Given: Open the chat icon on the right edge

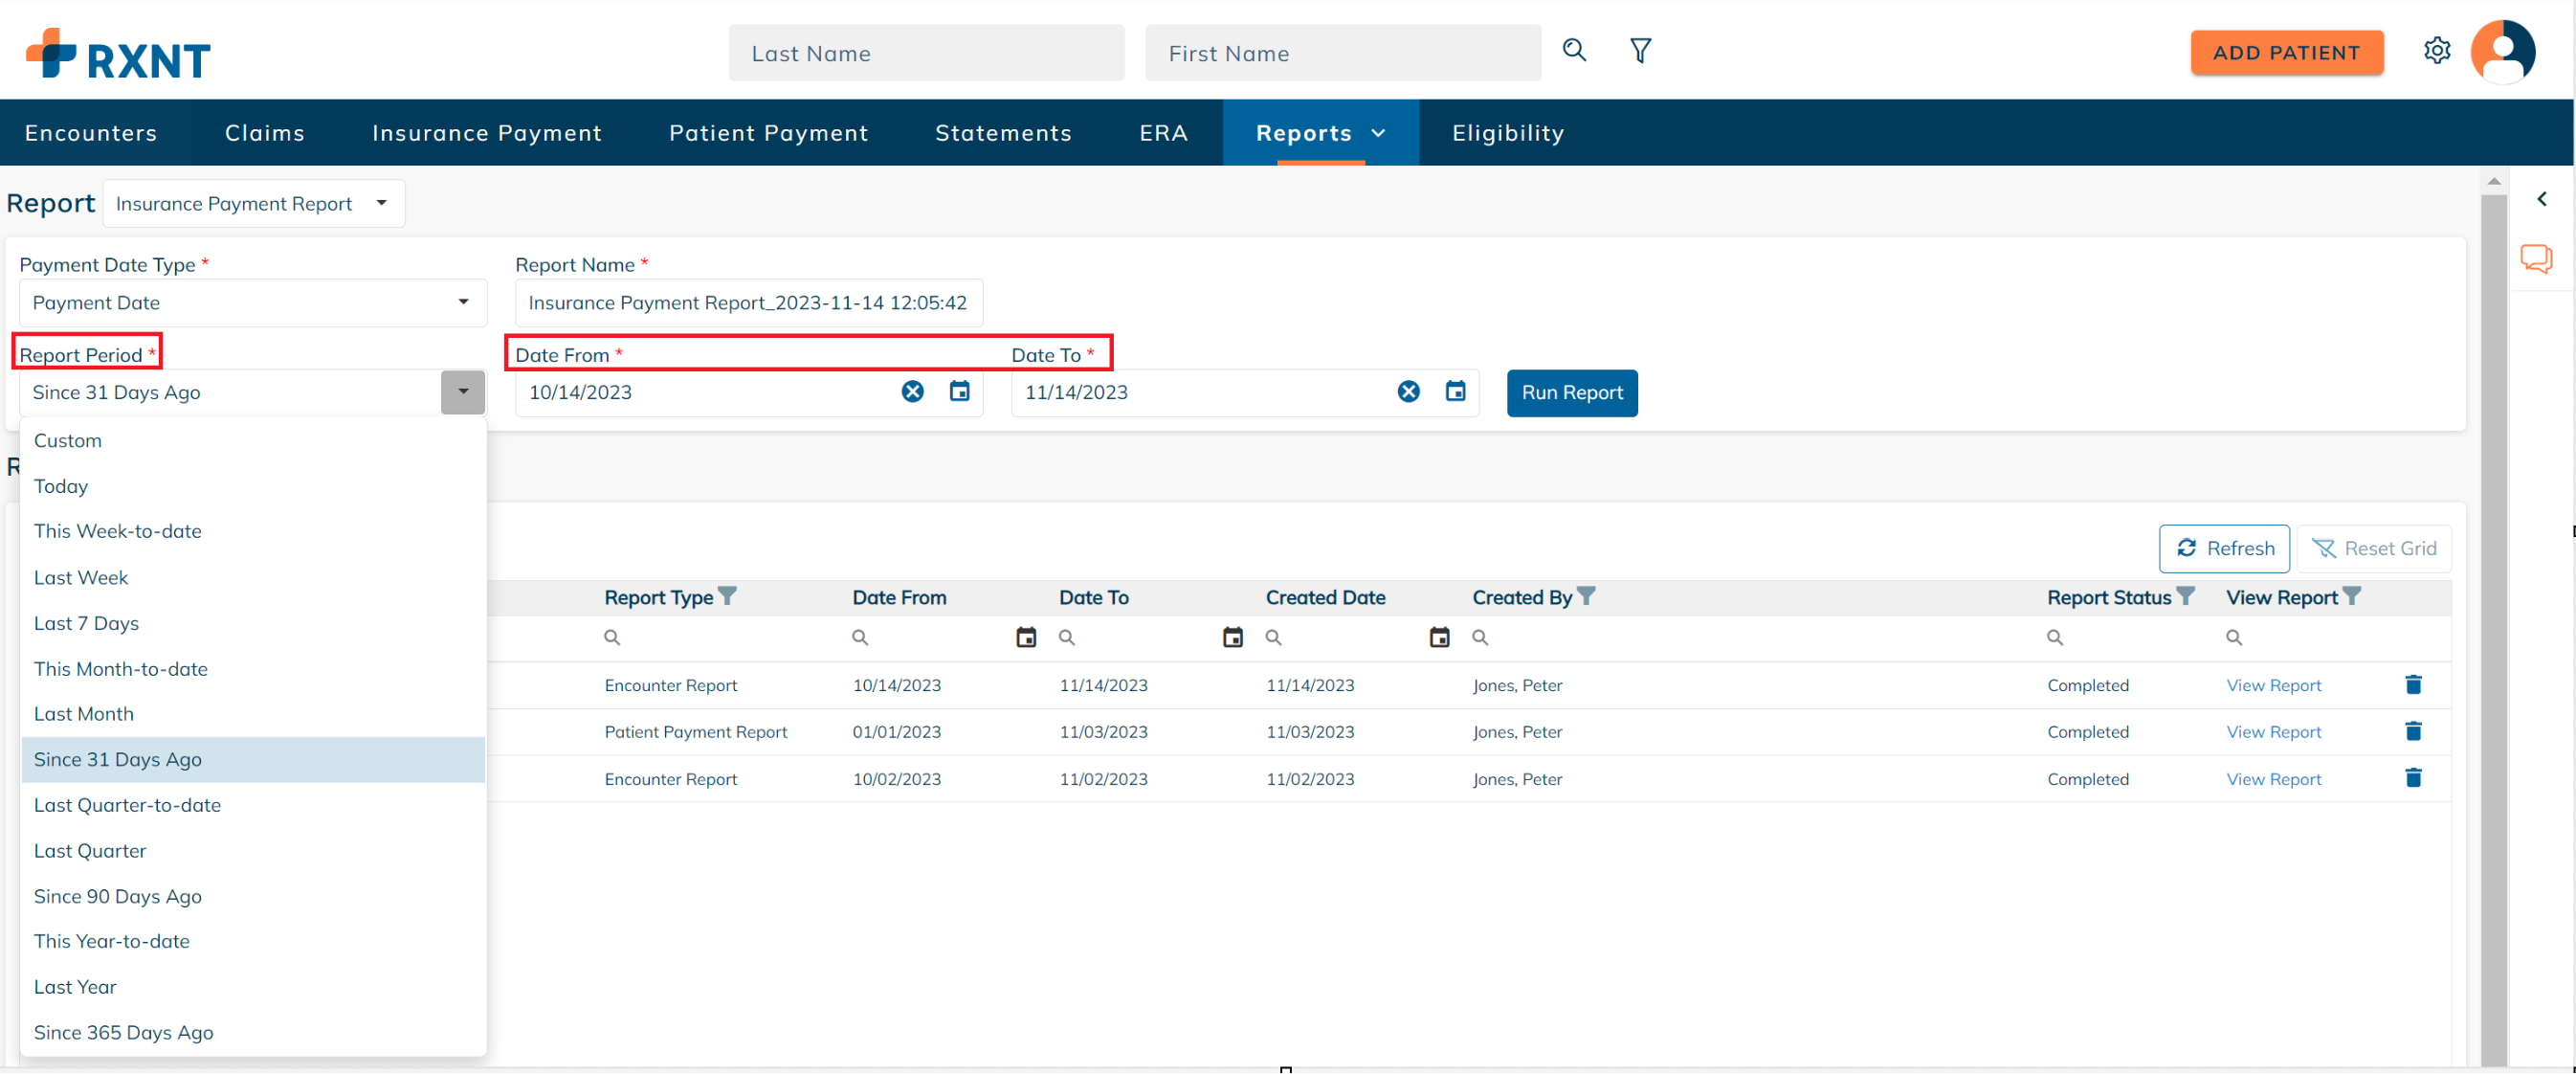Looking at the screenshot, I should point(2537,258).
